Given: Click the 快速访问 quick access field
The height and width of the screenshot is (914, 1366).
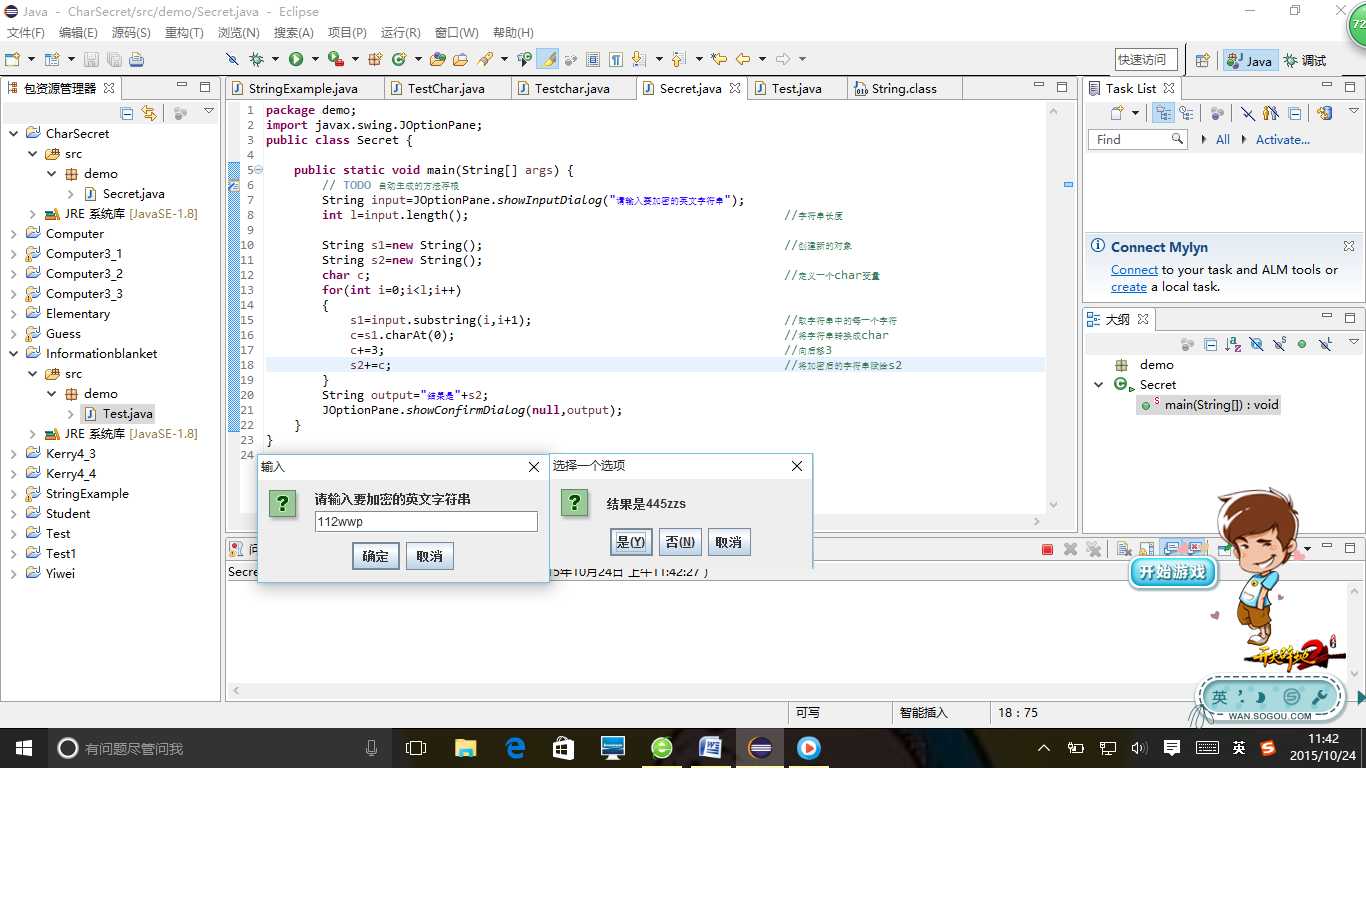Looking at the screenshot, I should (x=1146, y=60).
